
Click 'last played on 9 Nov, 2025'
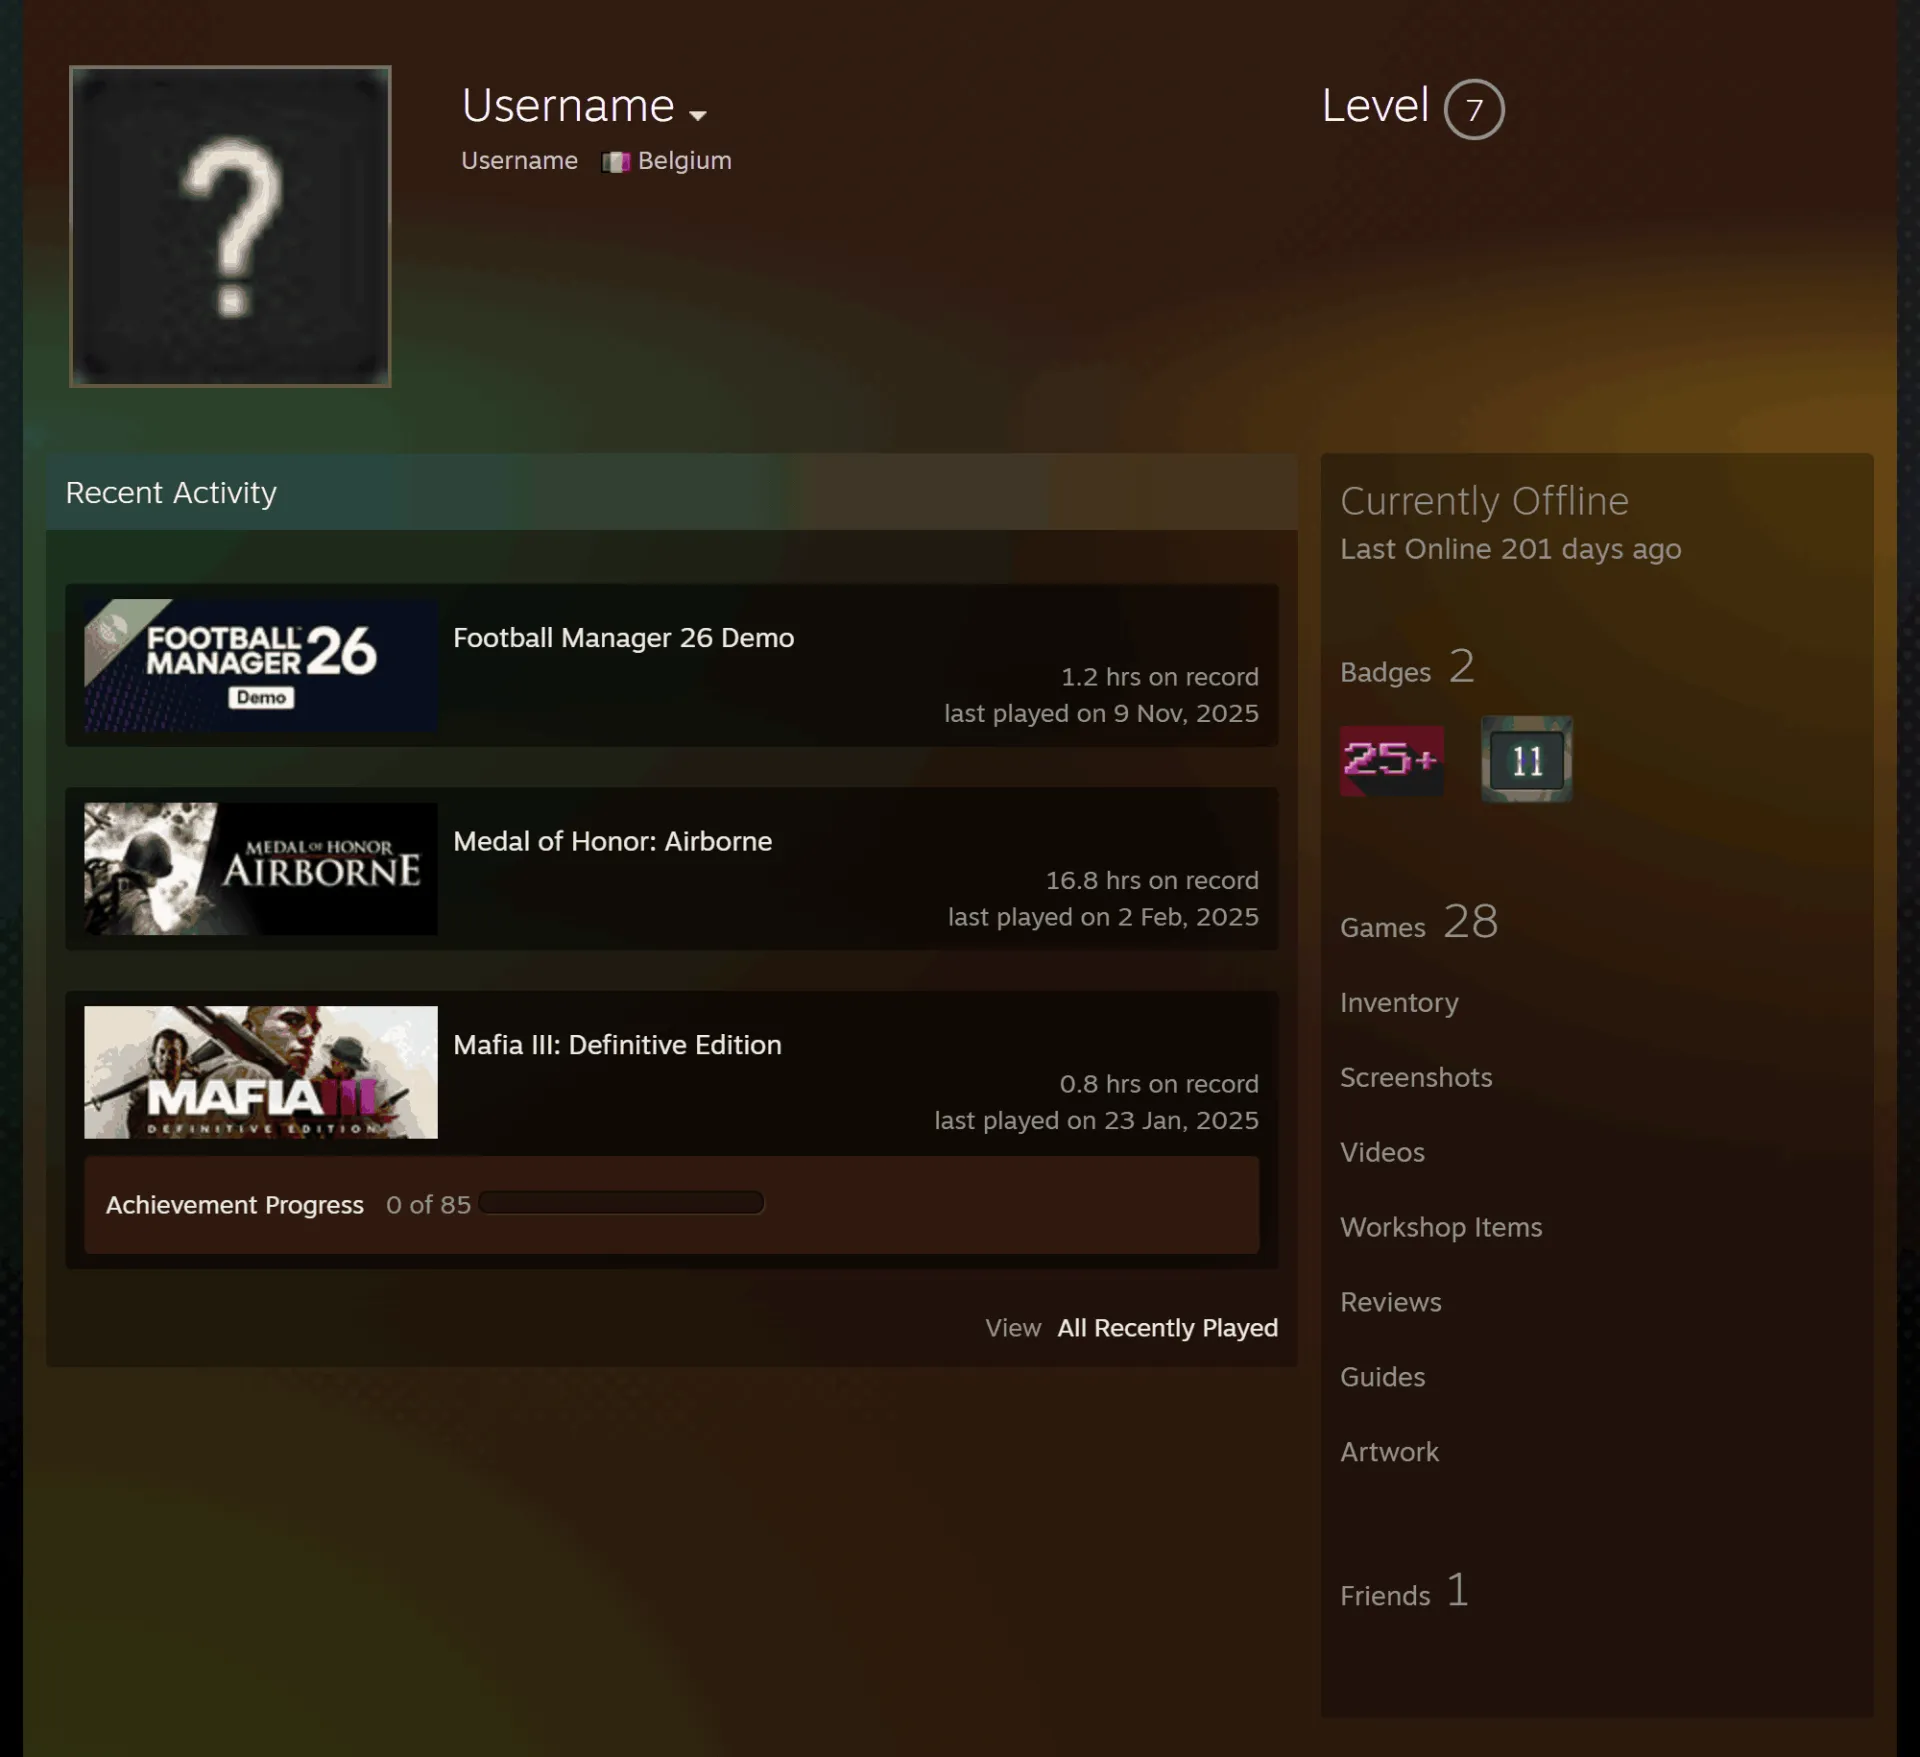click(x=1101, y=714)
